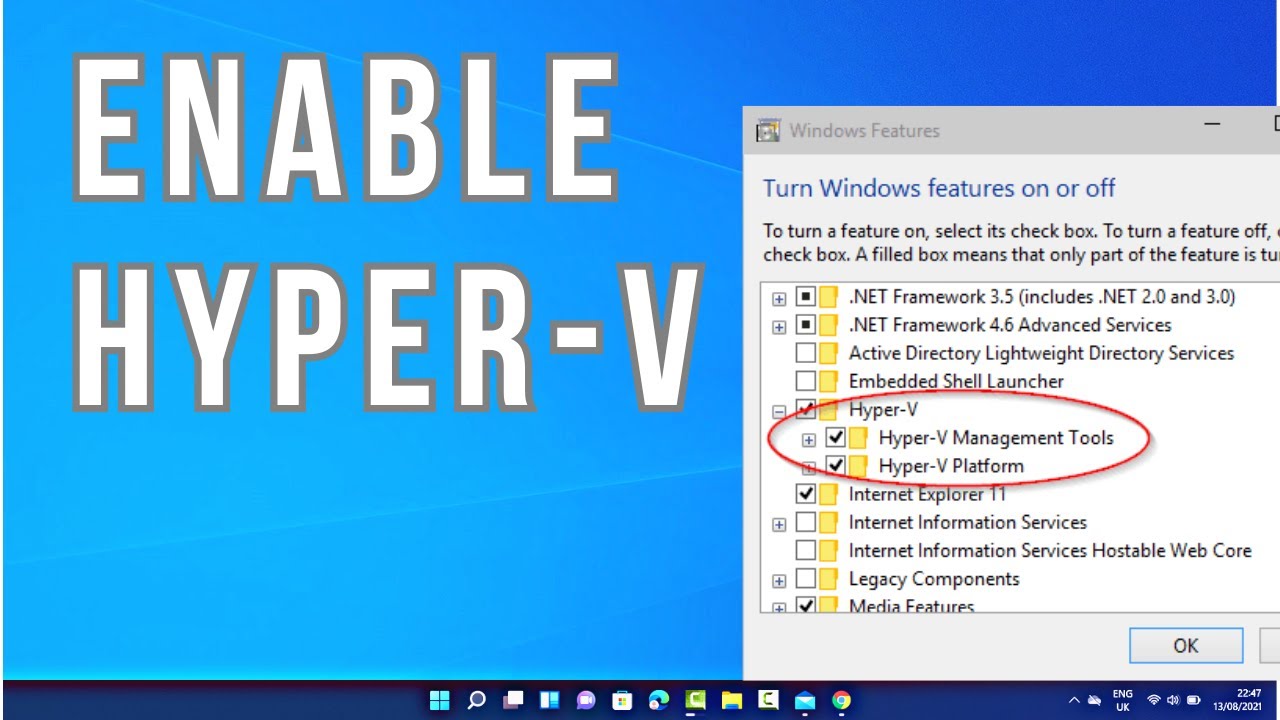The image size is (1280, 720).
Task: Open the Windows Start menu
Action: (x=440, y=700)
